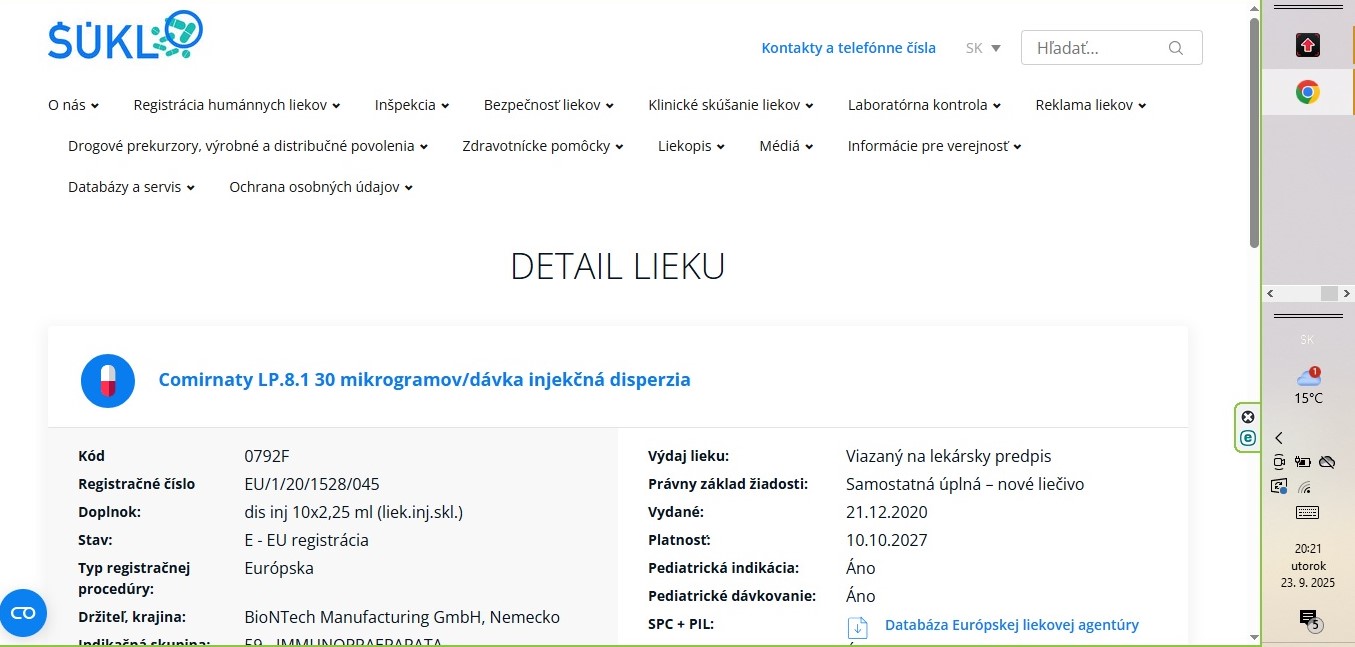This screenshot has width=1355, height=647.
Task: Click the page vertical scrollbar thumb
Action: click(1254, 130)
